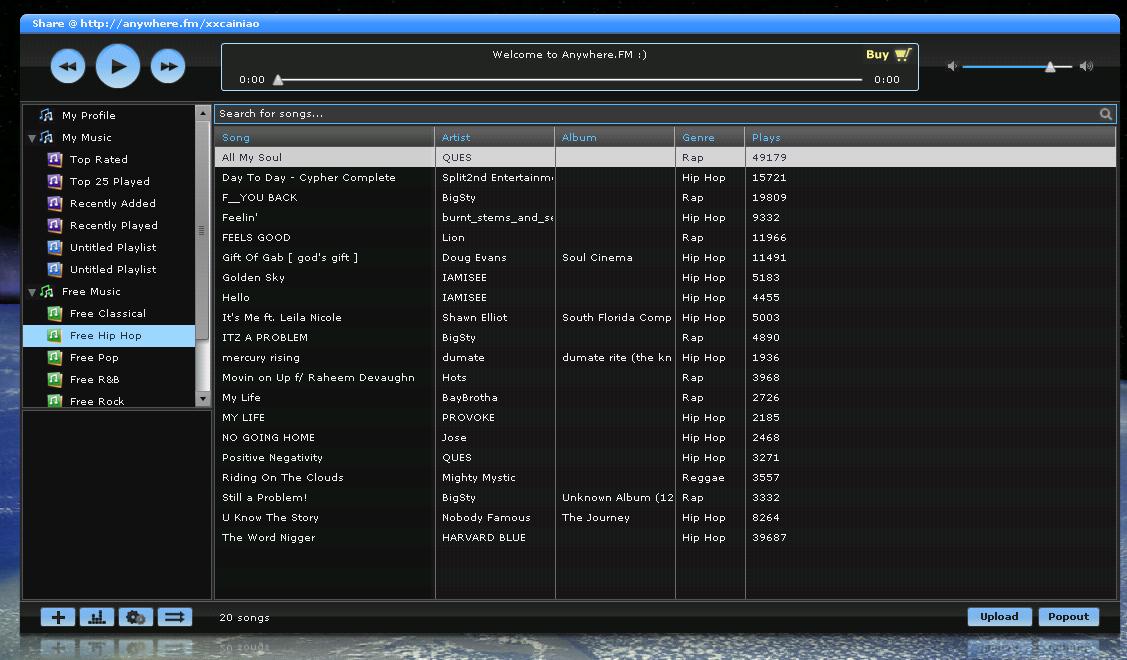Select the Free Hip Hop station
The width and height of the screenshot is (1127, 660).
[x=109, y=336]
